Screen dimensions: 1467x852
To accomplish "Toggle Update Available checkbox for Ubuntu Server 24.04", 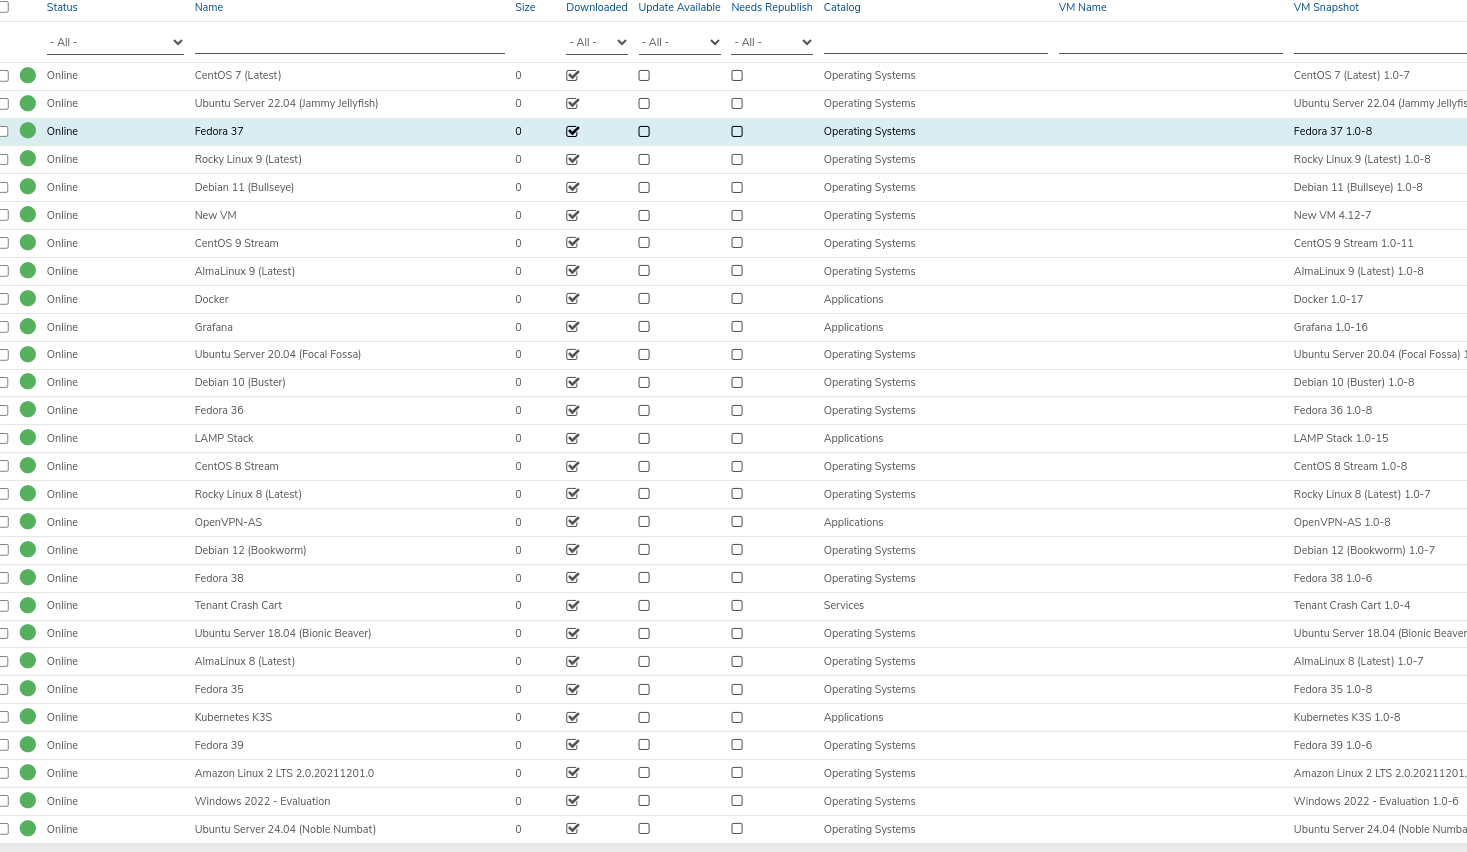I will [x=644, y=829].
